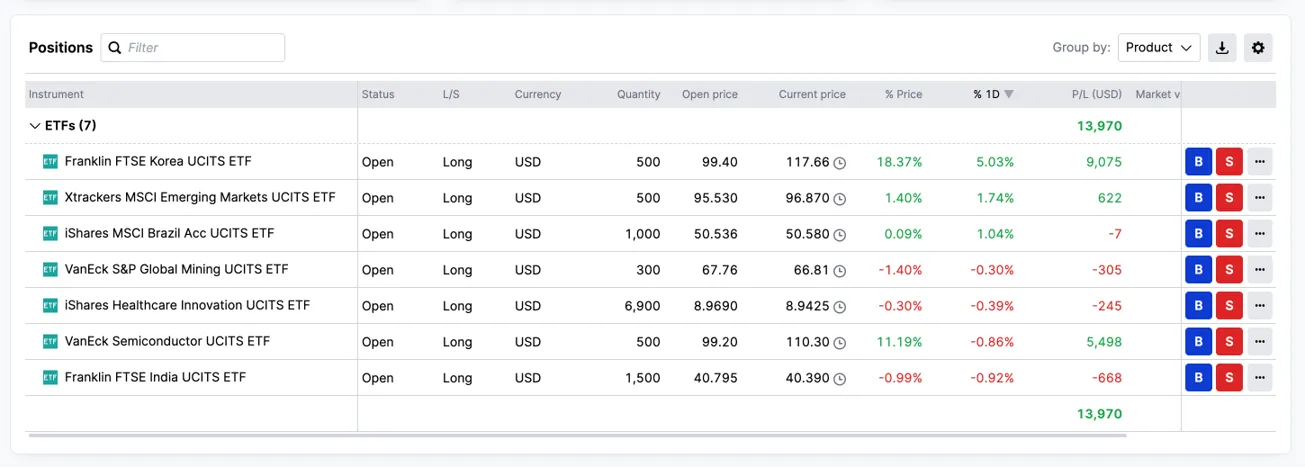This screenshot has width=1305, height=467.
Task: Click the blue B buy icon for Franklin FTSE Korea
Action: pyautogui.click(x=1198, y=162)
